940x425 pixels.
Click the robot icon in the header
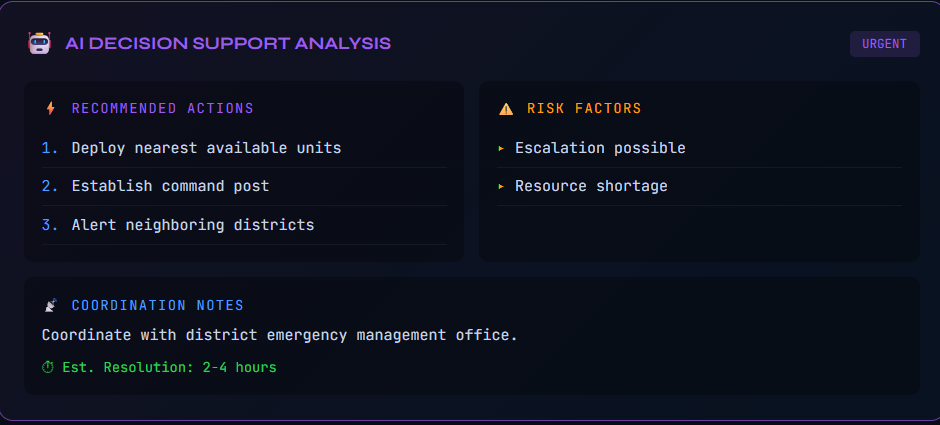point(39,43)
